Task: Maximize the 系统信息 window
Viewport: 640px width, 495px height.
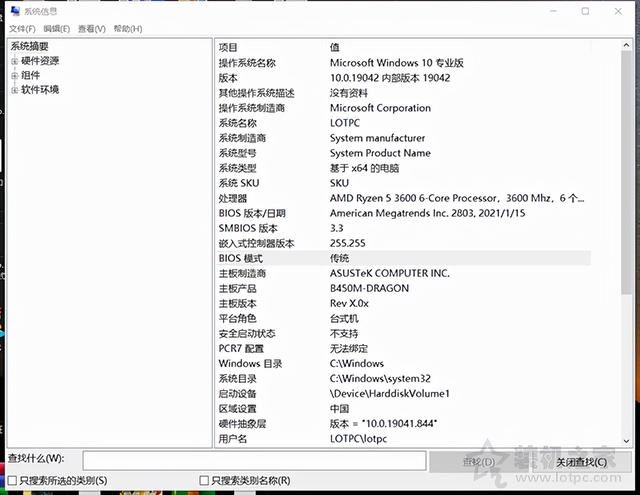Action: tap(585, 11)
